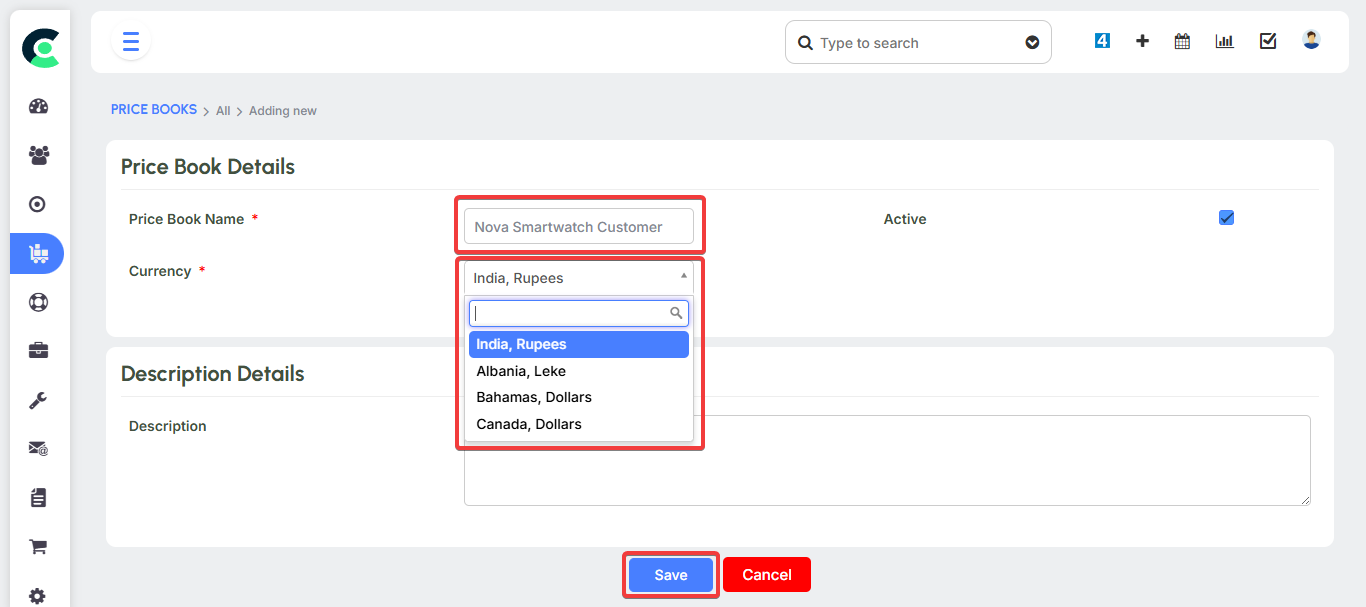
Task: Toggle the Active checkbox
Action: pos(1226,218)
